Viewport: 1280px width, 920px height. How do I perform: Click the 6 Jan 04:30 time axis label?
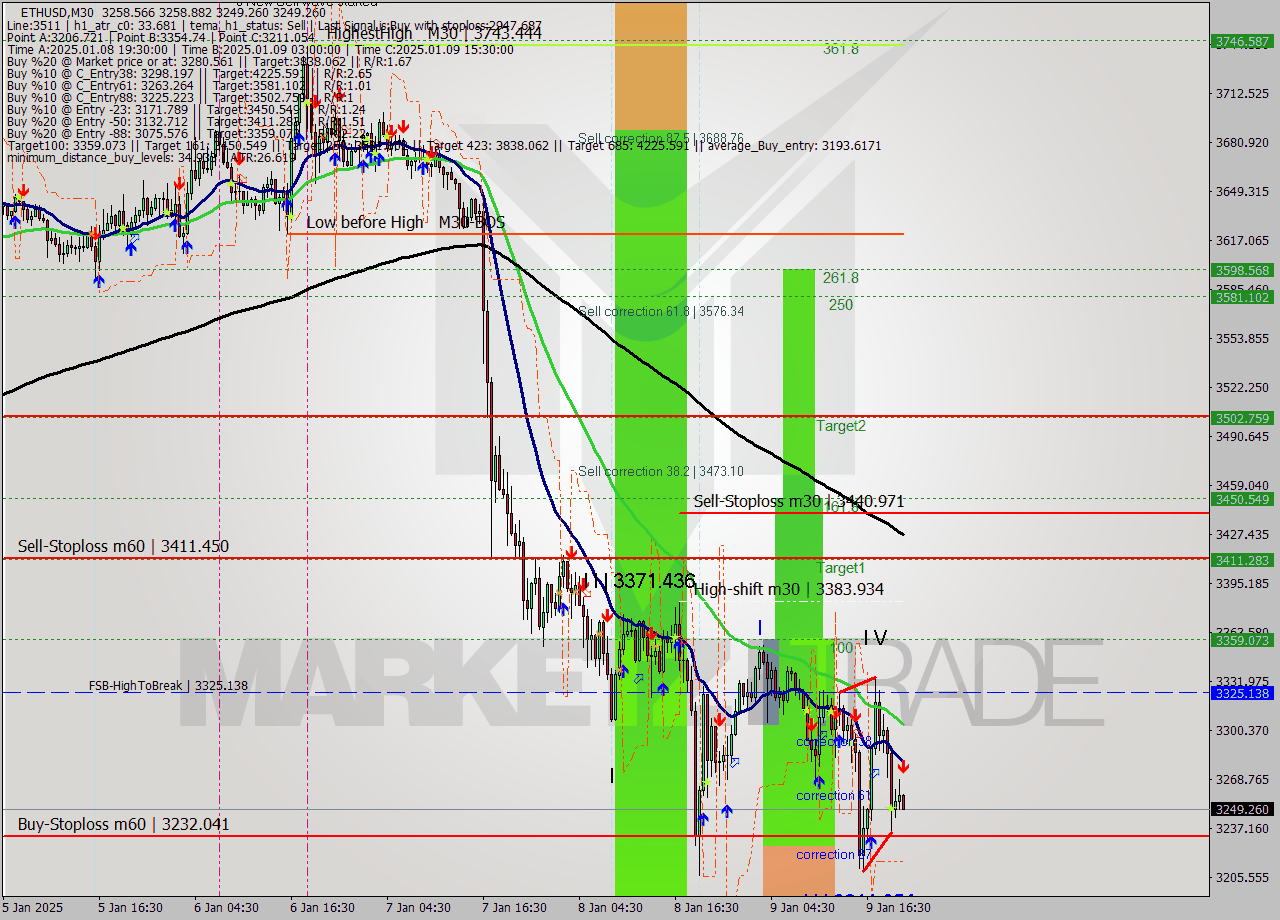click(226, 908)
